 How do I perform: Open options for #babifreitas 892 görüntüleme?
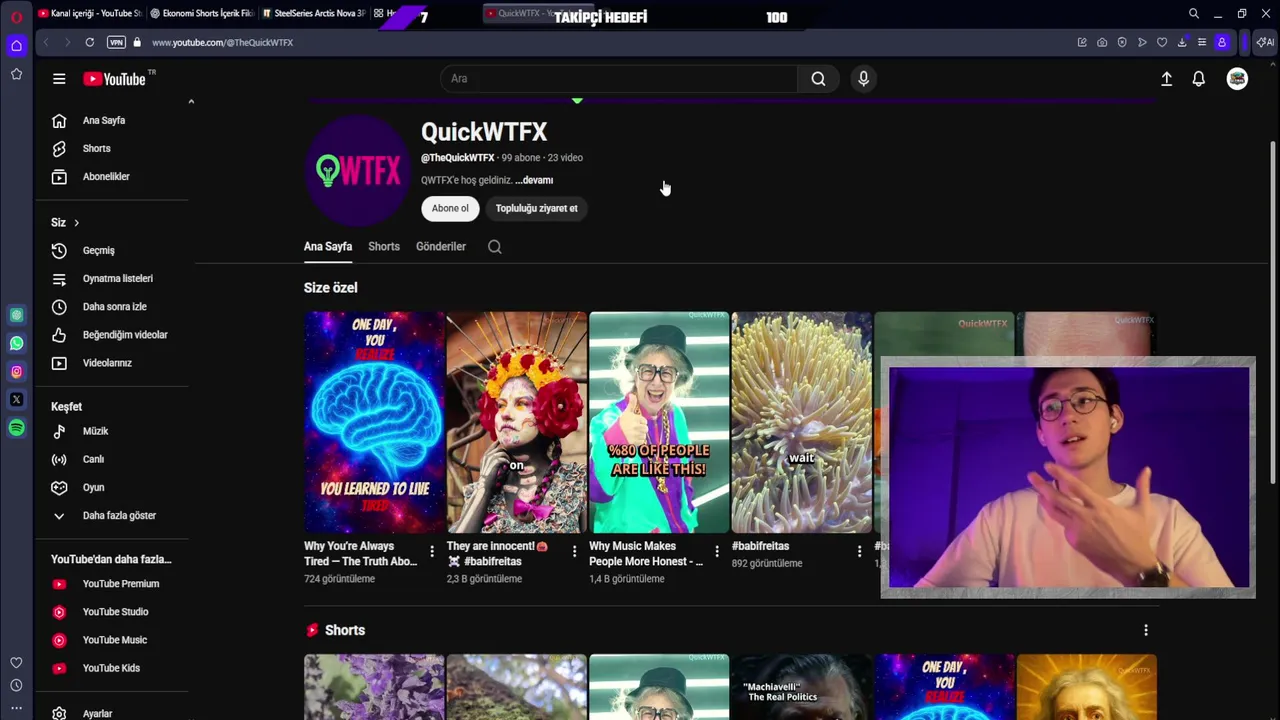(x=859, y=551)
